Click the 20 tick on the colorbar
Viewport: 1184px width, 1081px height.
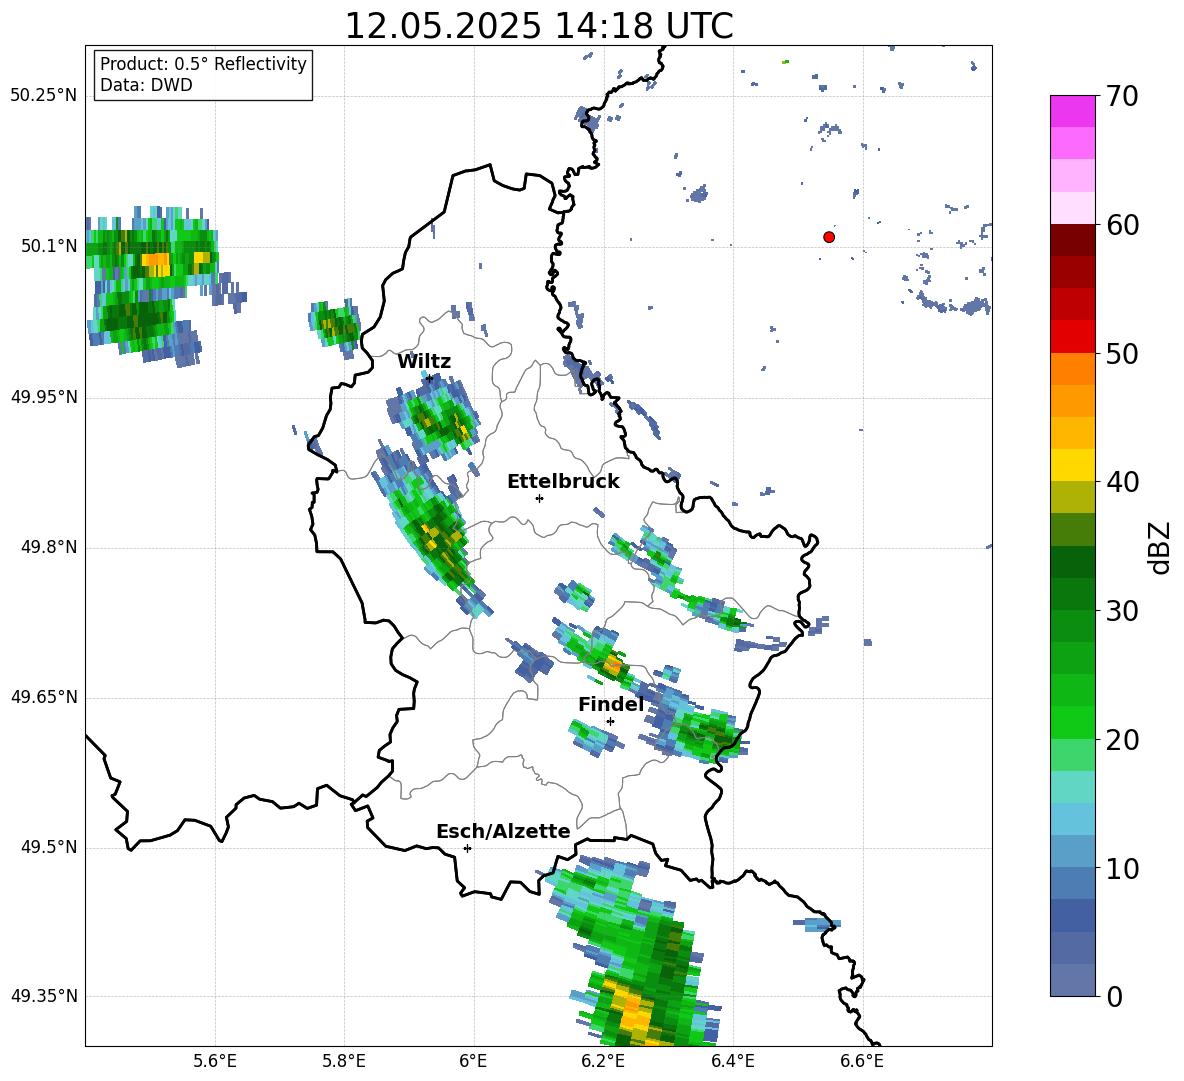1121,739
